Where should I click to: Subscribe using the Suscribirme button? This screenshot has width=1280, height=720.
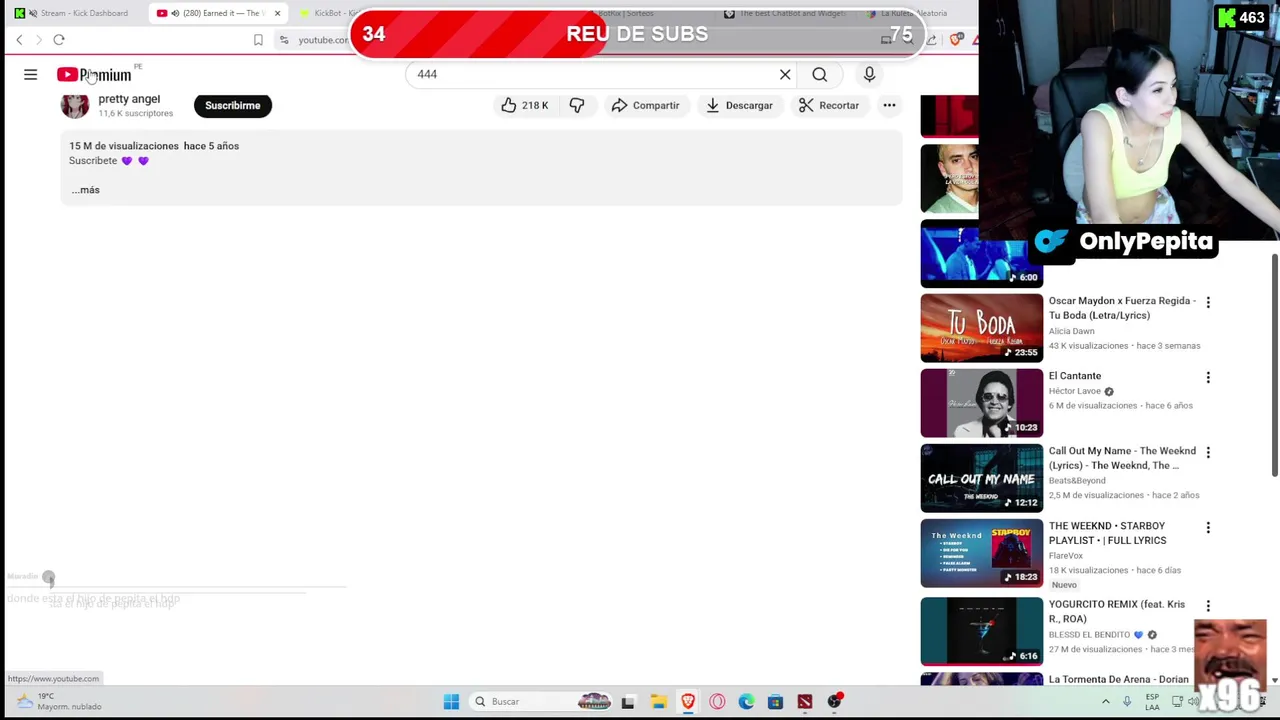click(x=233, y=105)
